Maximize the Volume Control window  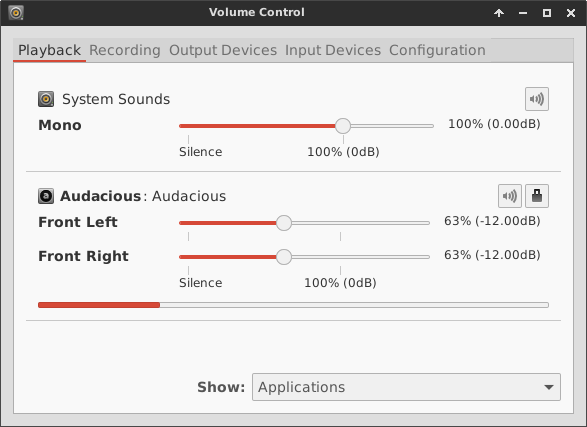(x=547, y=13)
